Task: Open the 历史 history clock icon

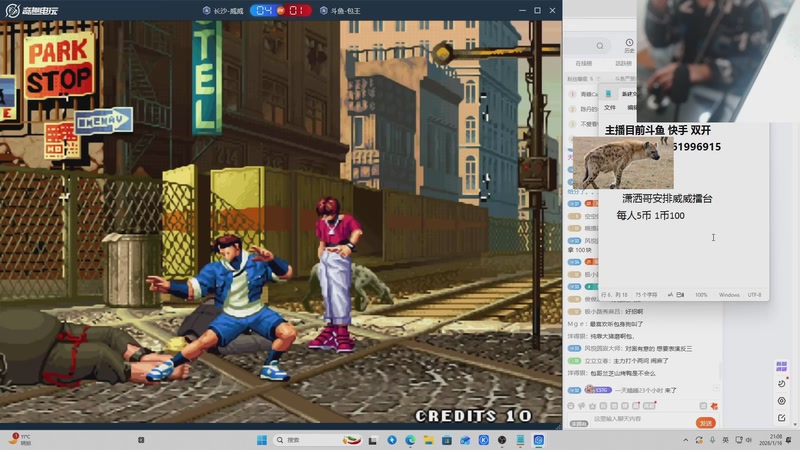Action: (629, 45)
